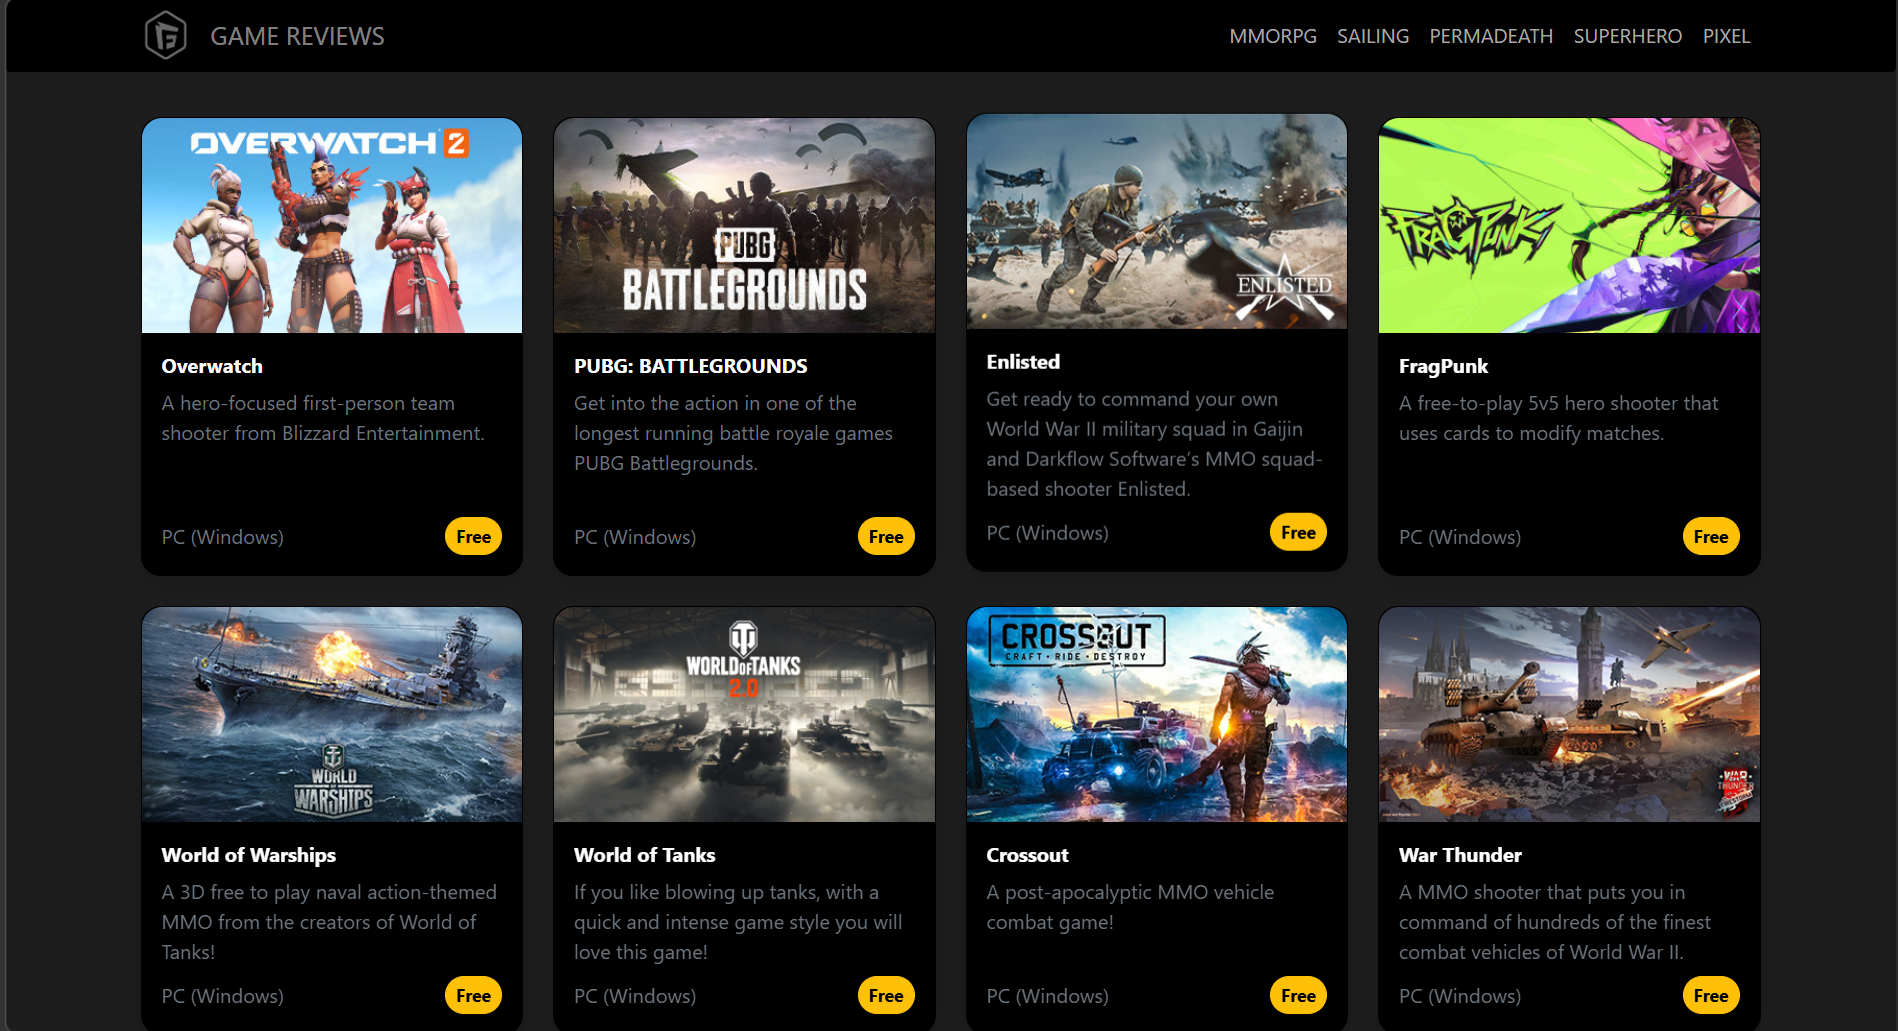Open the SAILING category
This screenshot has width=1898, height=1031.
[x=1373, y=36]
